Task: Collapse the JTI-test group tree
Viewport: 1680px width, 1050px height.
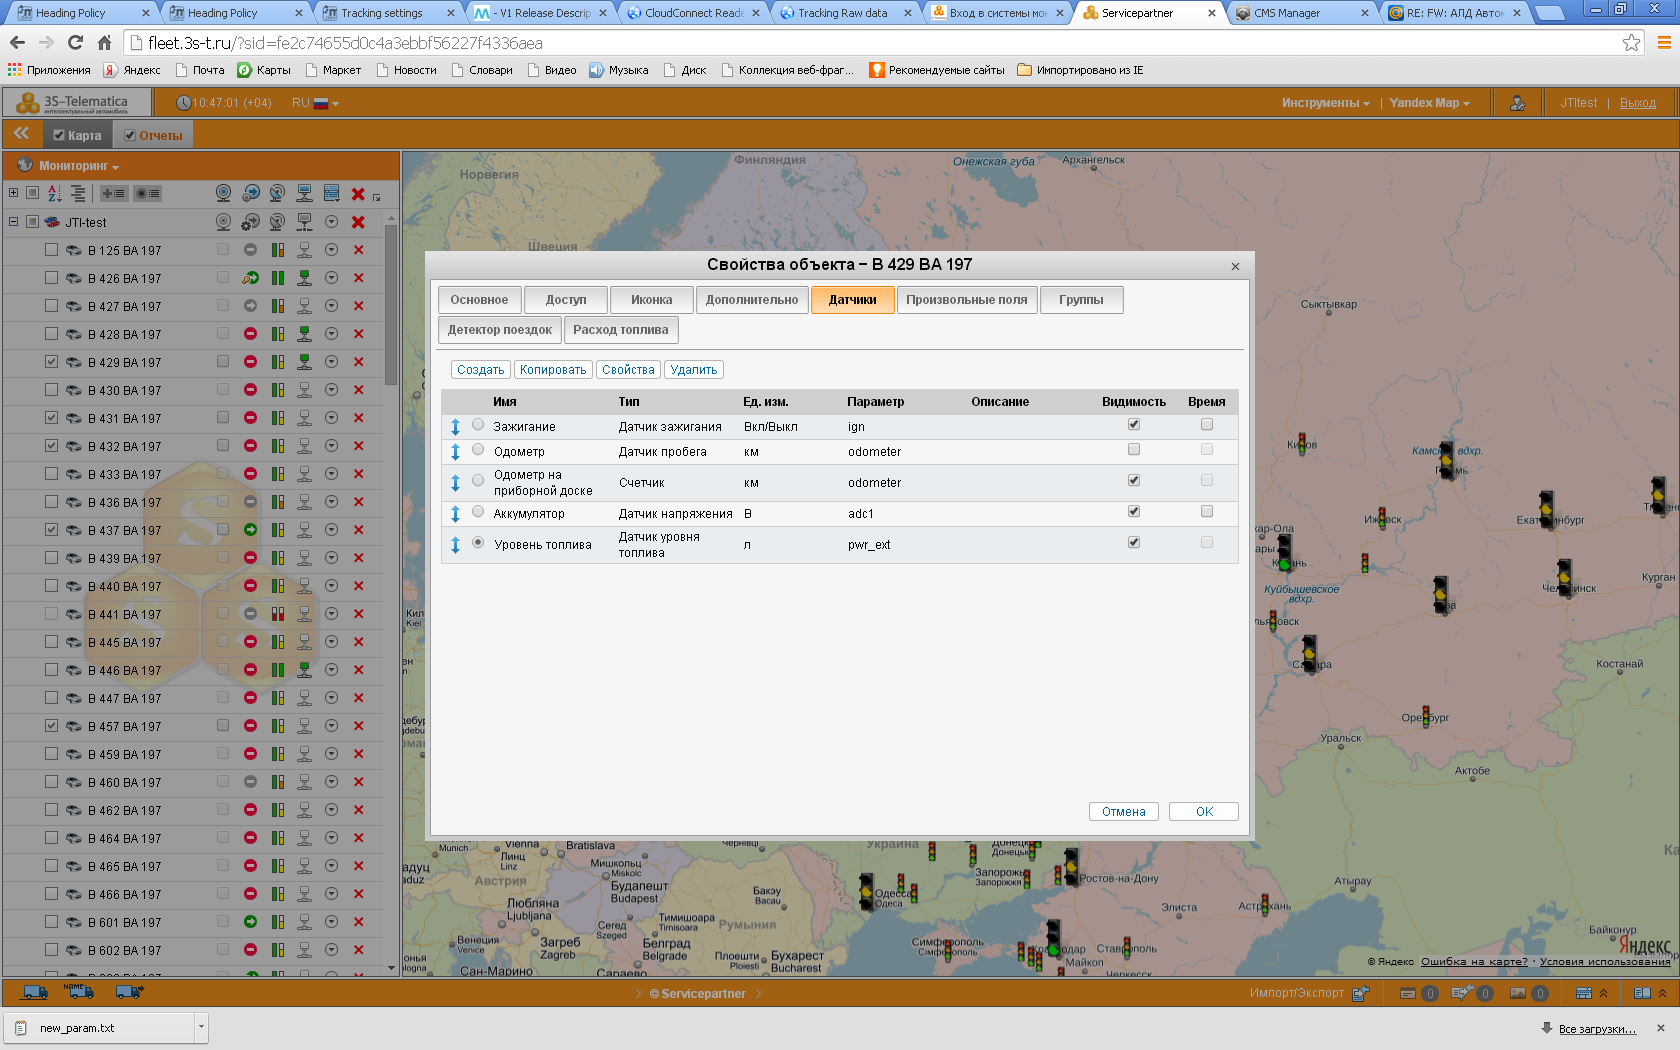Action: [13, 222]
